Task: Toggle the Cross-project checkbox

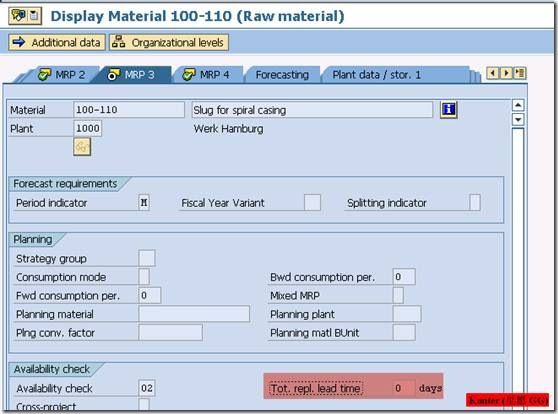Action: tap(144, 404)
